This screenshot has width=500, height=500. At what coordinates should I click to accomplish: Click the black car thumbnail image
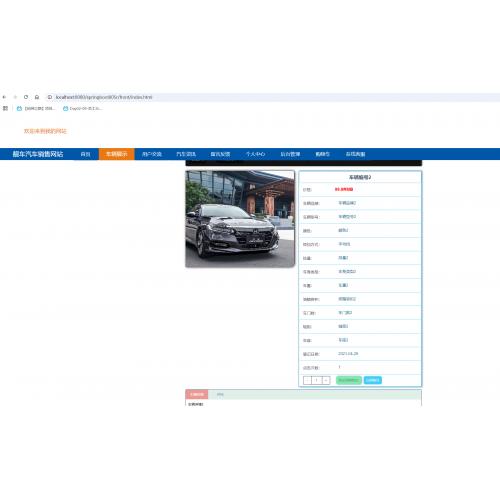point(240,219)
